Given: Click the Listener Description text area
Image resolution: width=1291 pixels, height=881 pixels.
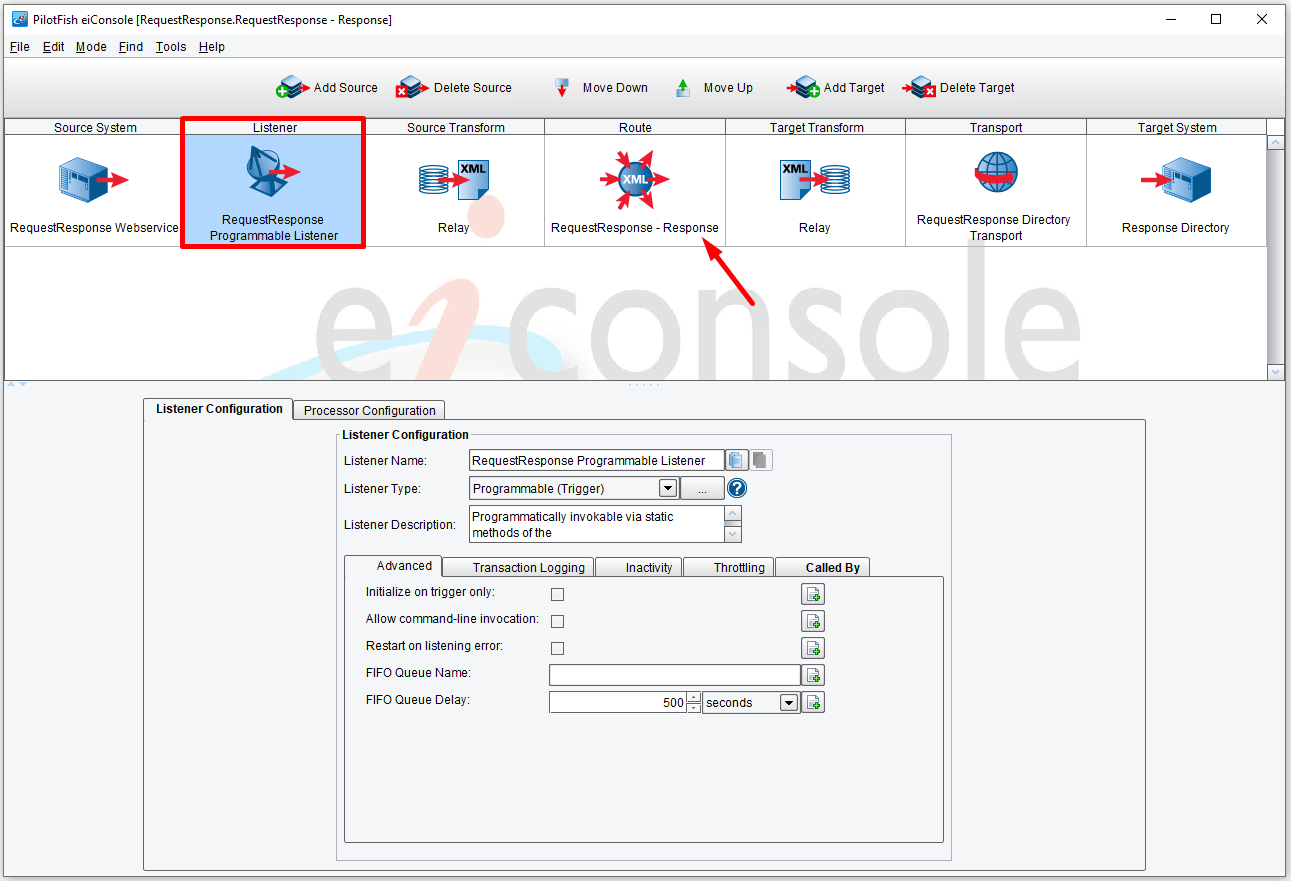Looking at the screenshot, I should coord(596,524).
